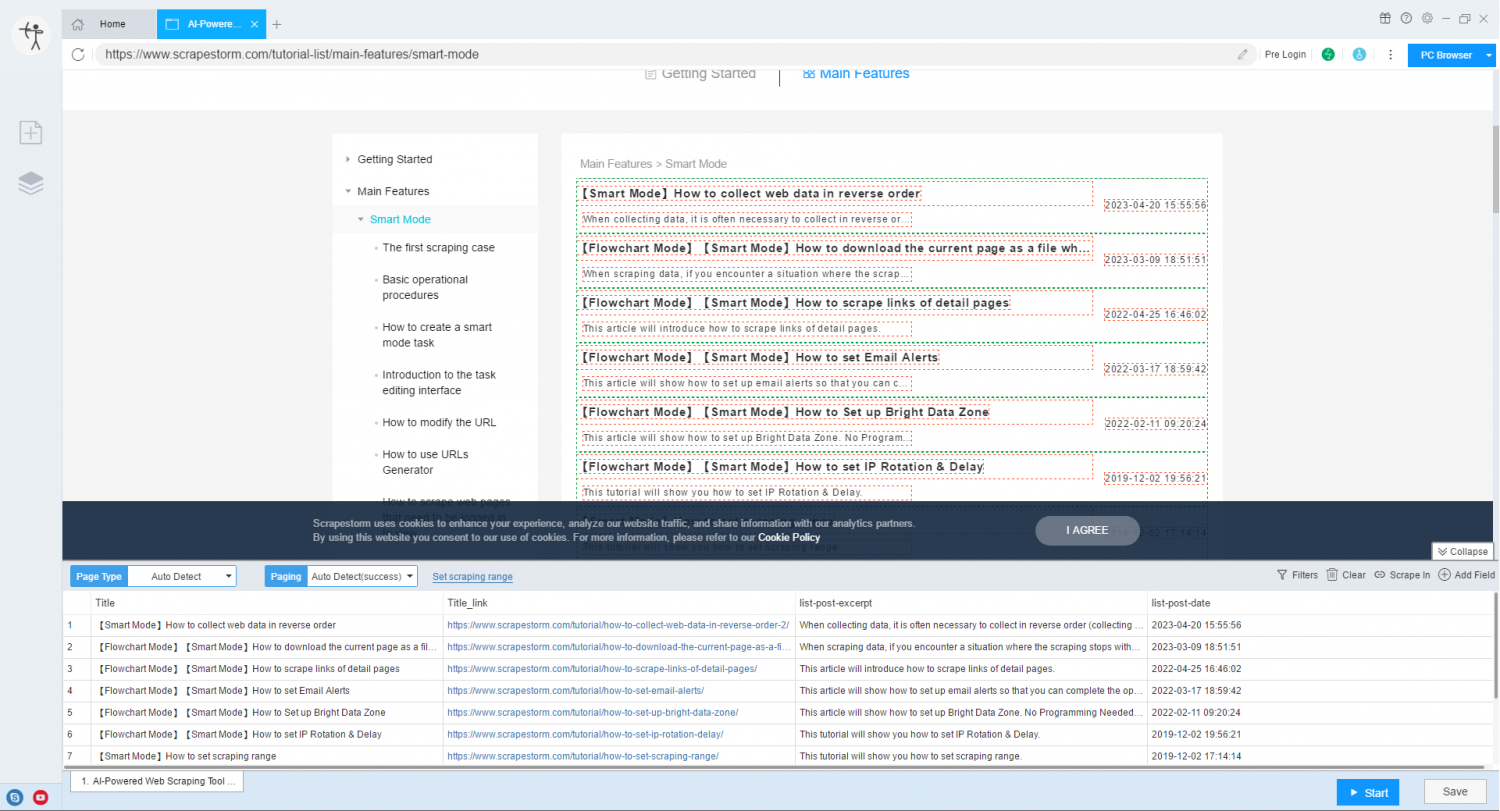This screenshot has width=1500, height=811.
Task: Add Field using the plus icon
Action: (1444, 575)
